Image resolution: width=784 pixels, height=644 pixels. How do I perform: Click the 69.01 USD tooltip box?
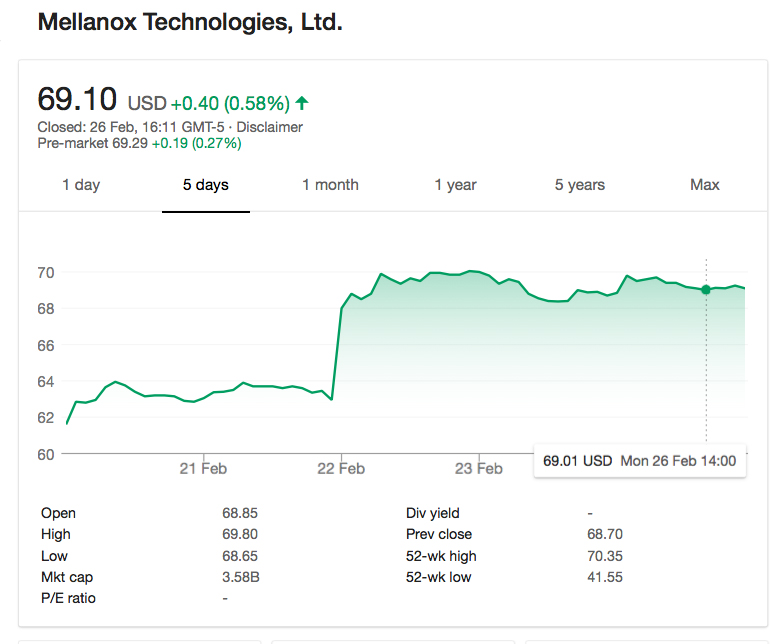[639, 461]
